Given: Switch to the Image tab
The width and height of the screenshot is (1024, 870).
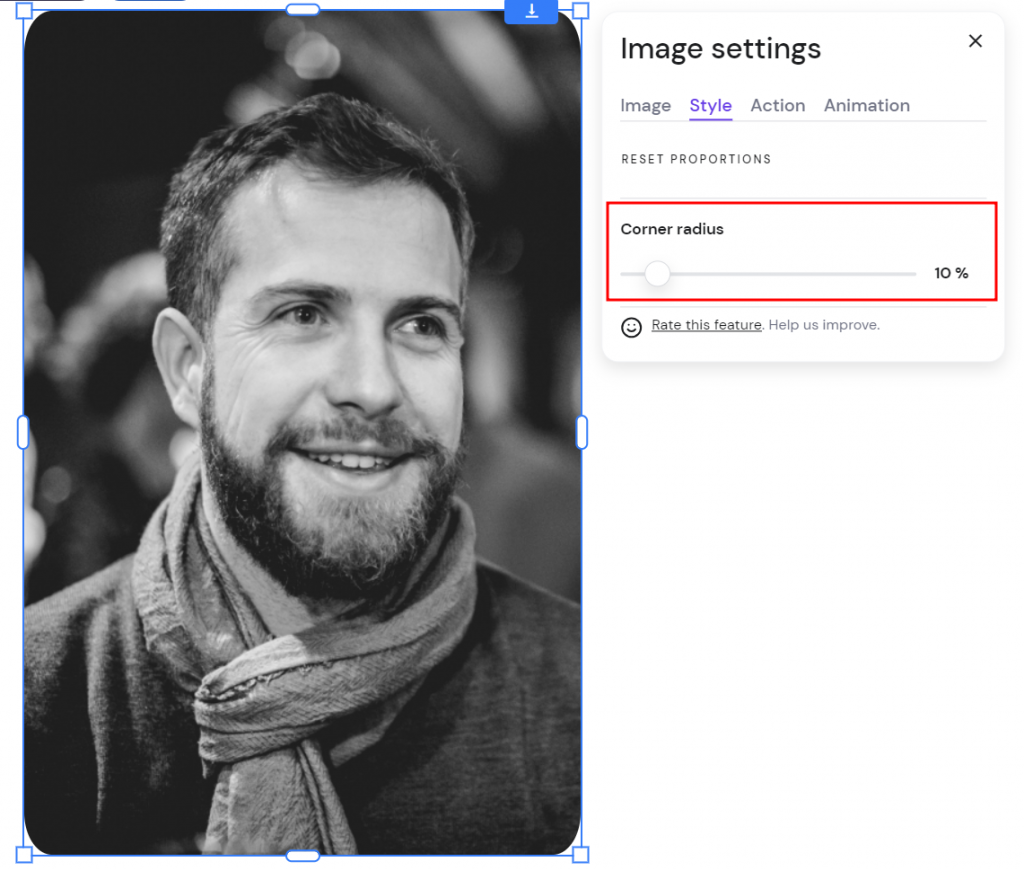Looking at the screenshot, I should tap(645, 105).
